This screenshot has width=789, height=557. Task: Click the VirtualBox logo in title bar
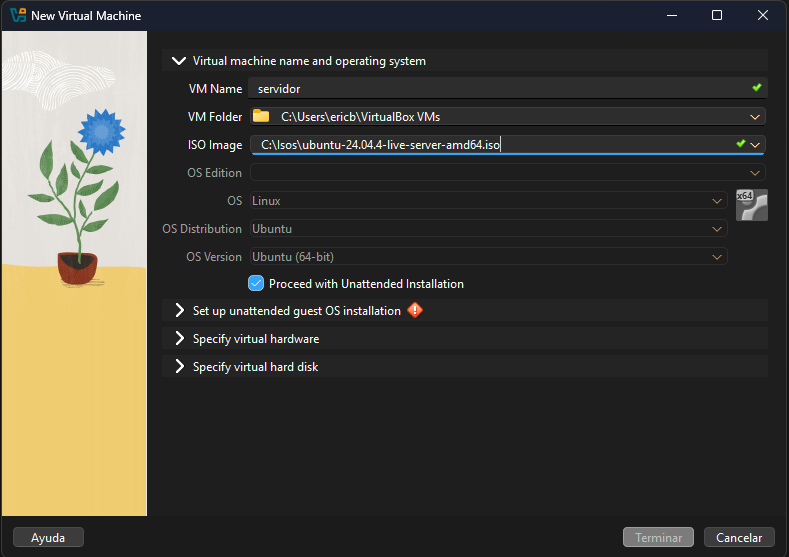[x=18, y=15]
